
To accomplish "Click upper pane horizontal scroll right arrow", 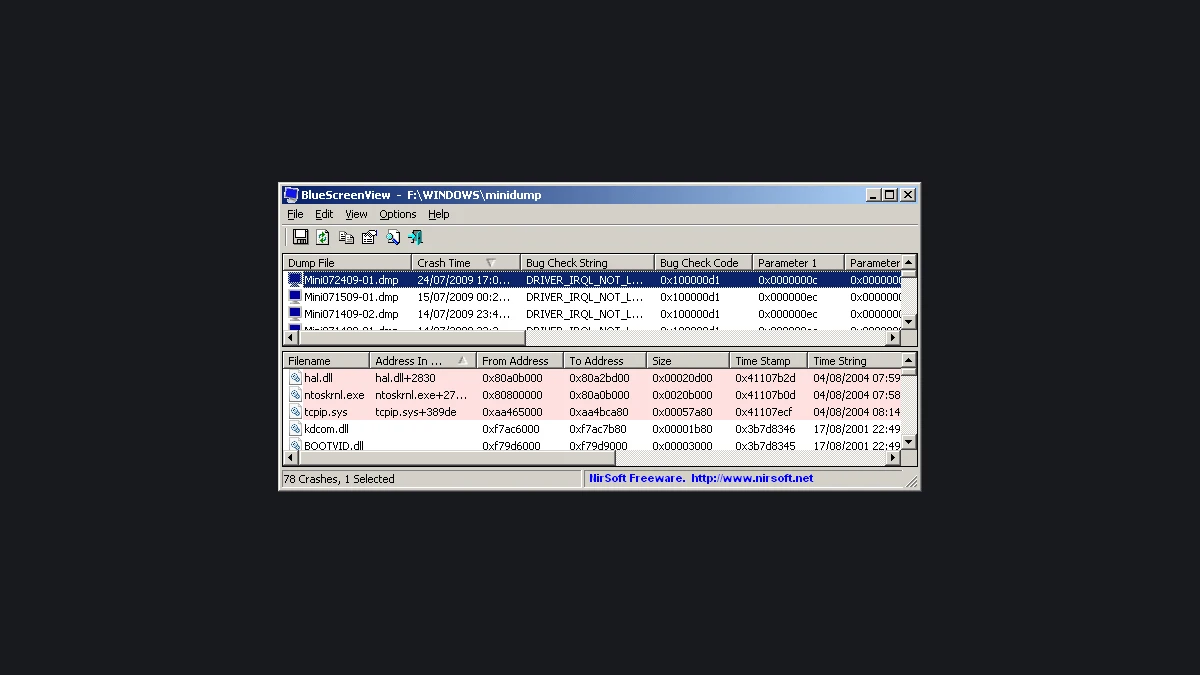I will 894,338.
